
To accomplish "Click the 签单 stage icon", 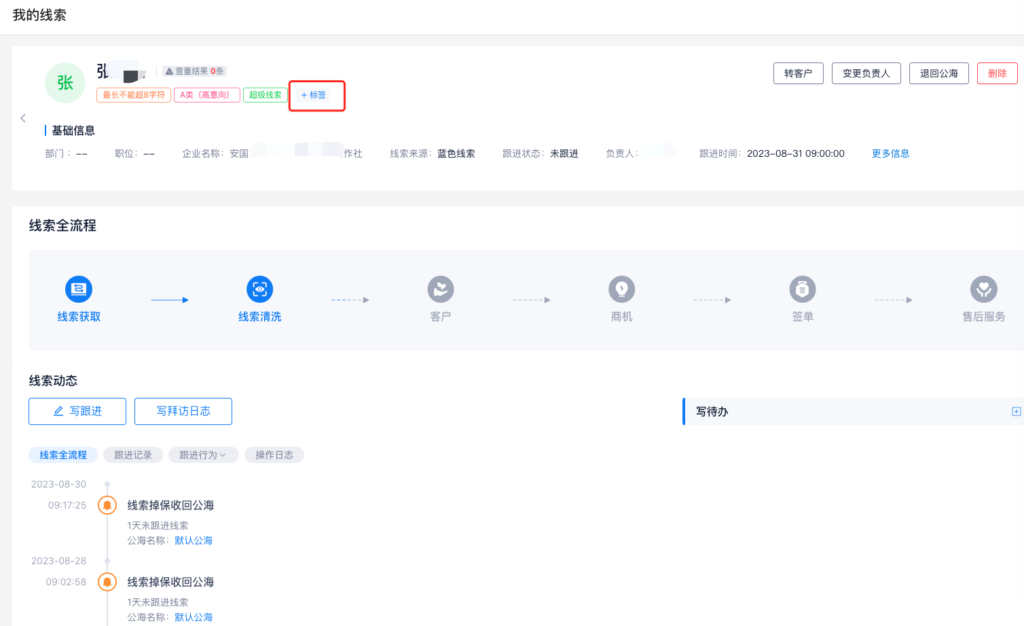I will [x=802, y=290].
